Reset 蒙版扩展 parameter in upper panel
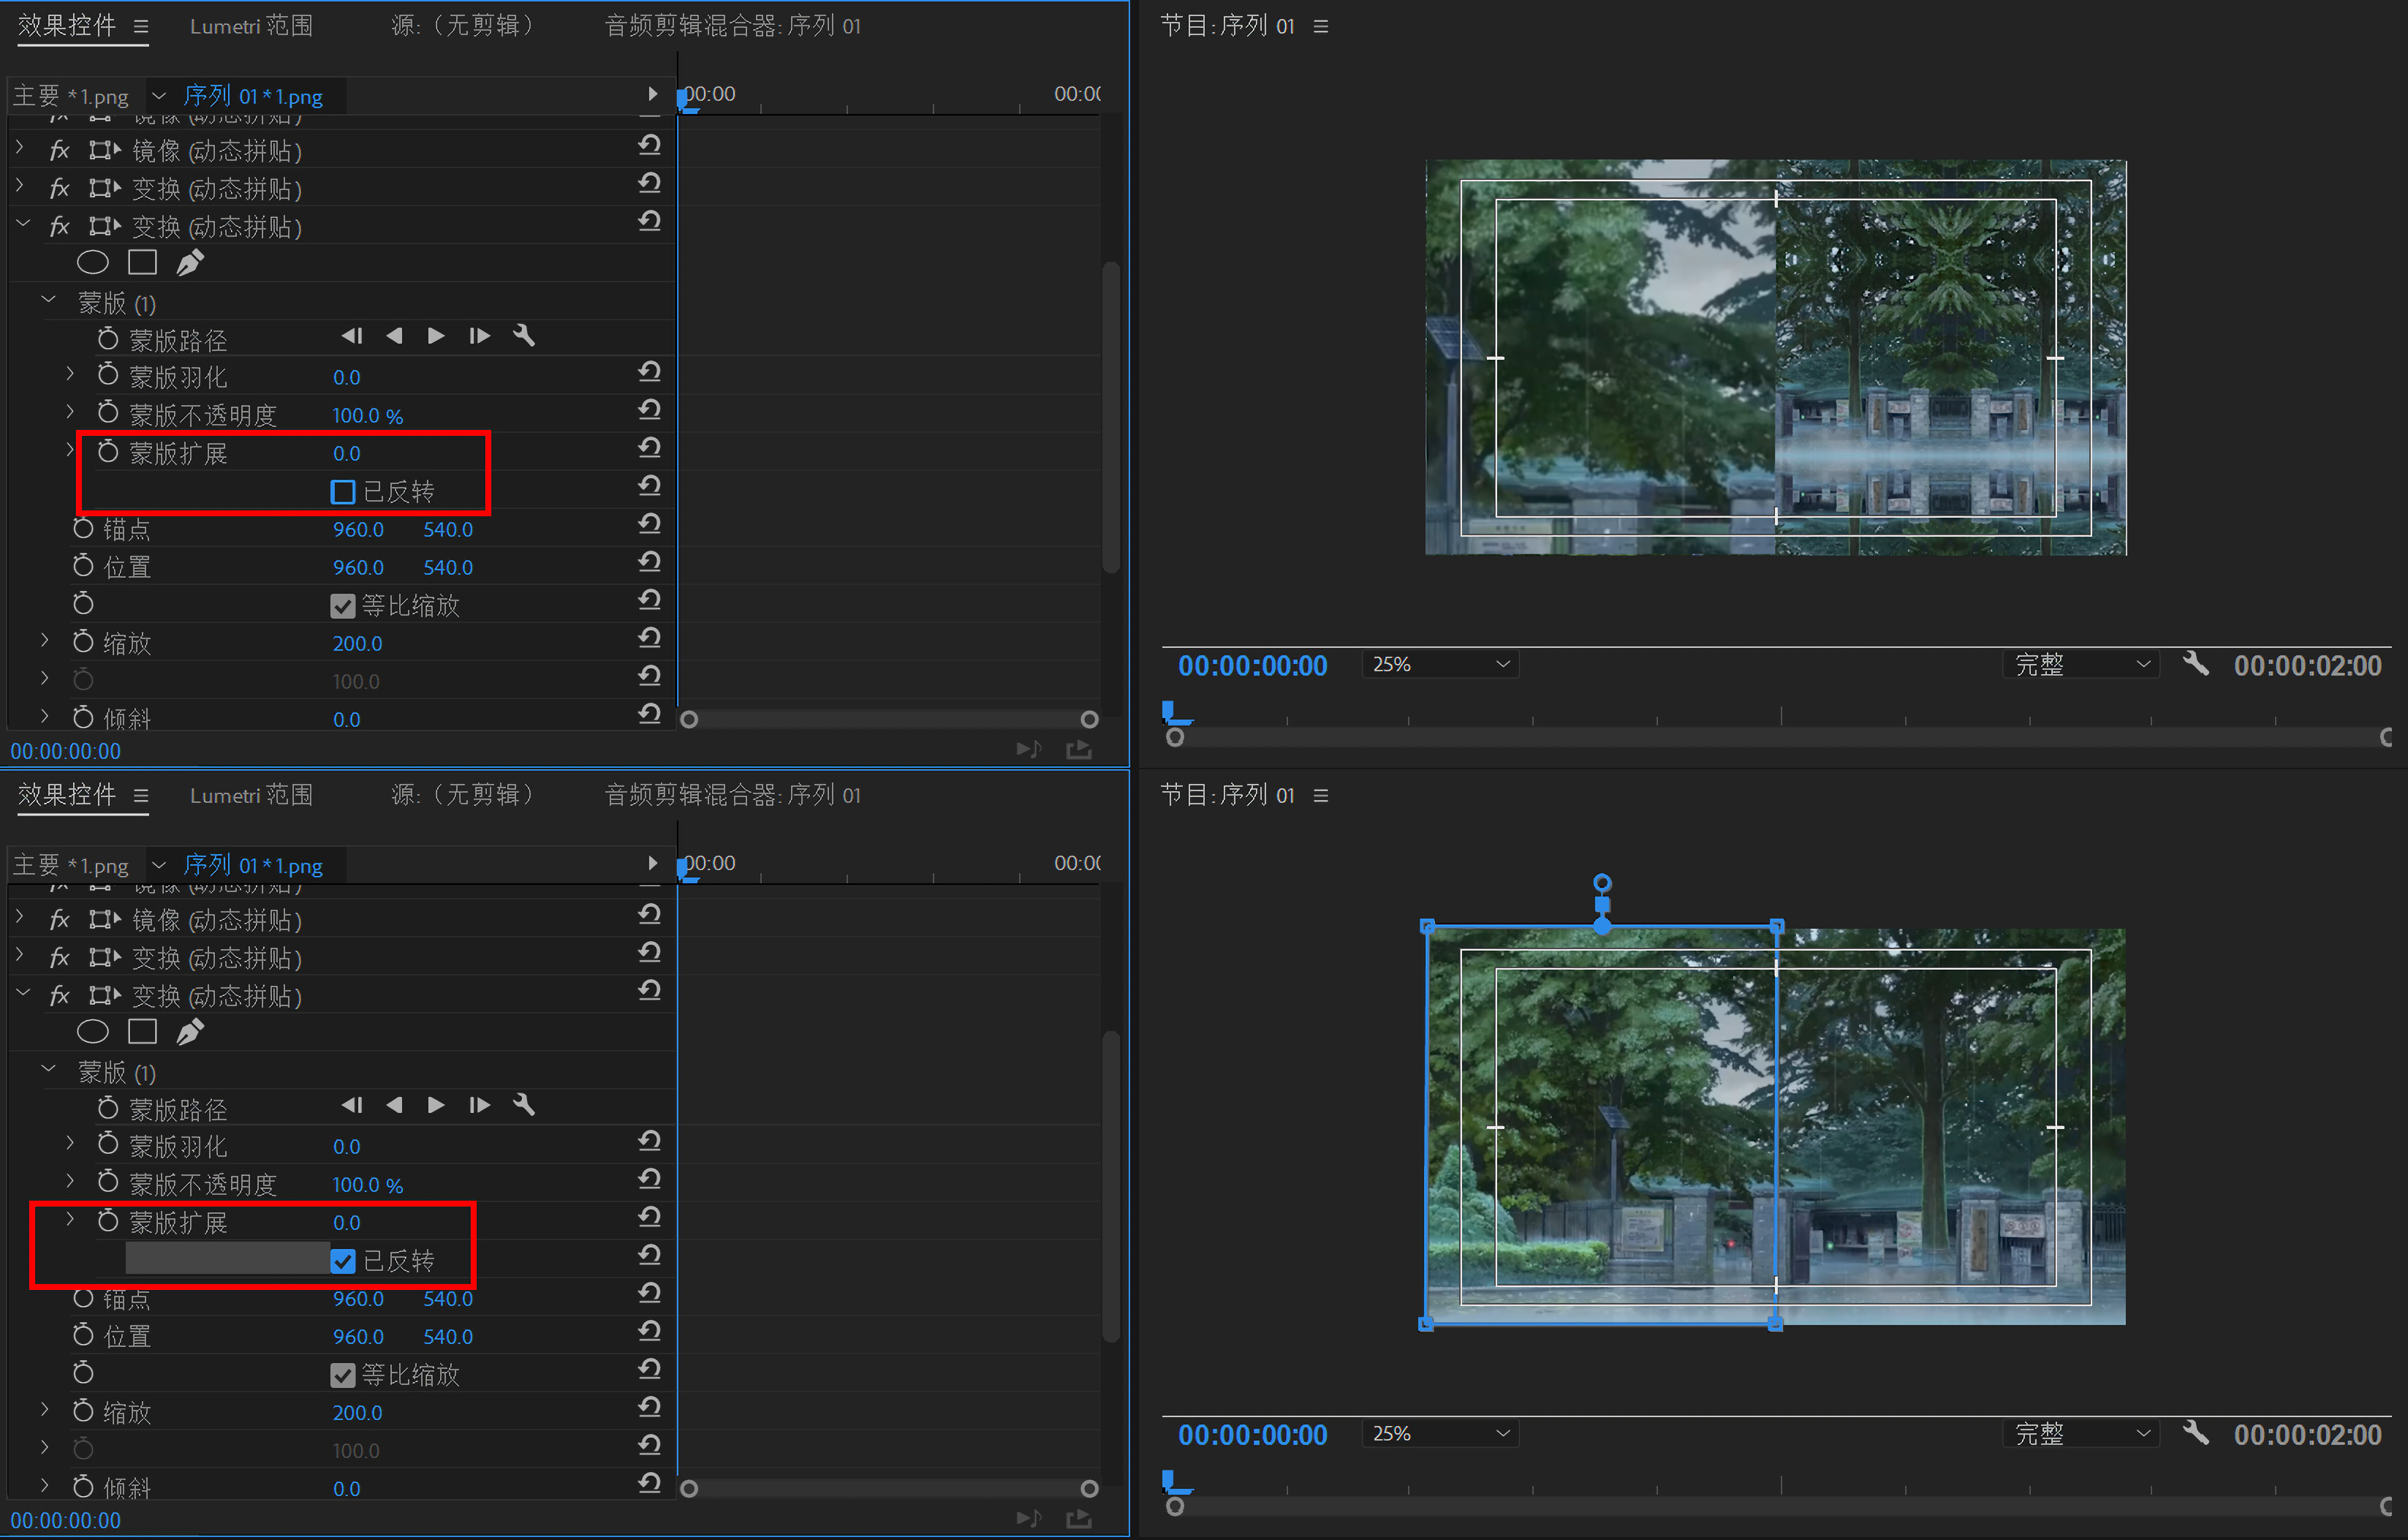 tap(650, 447)
